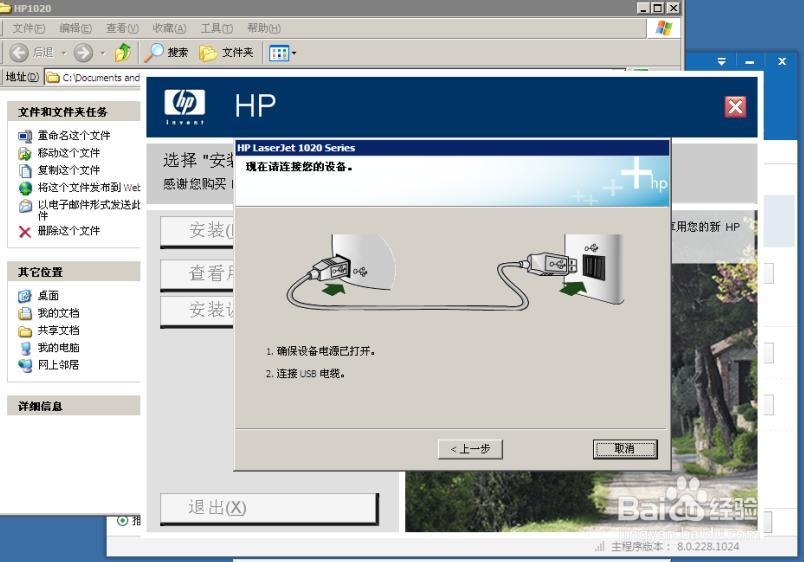The height and width of the screenshot is (562, 804).
Task: Click the 安装 button in HP installer
Action: coord(197,231)
